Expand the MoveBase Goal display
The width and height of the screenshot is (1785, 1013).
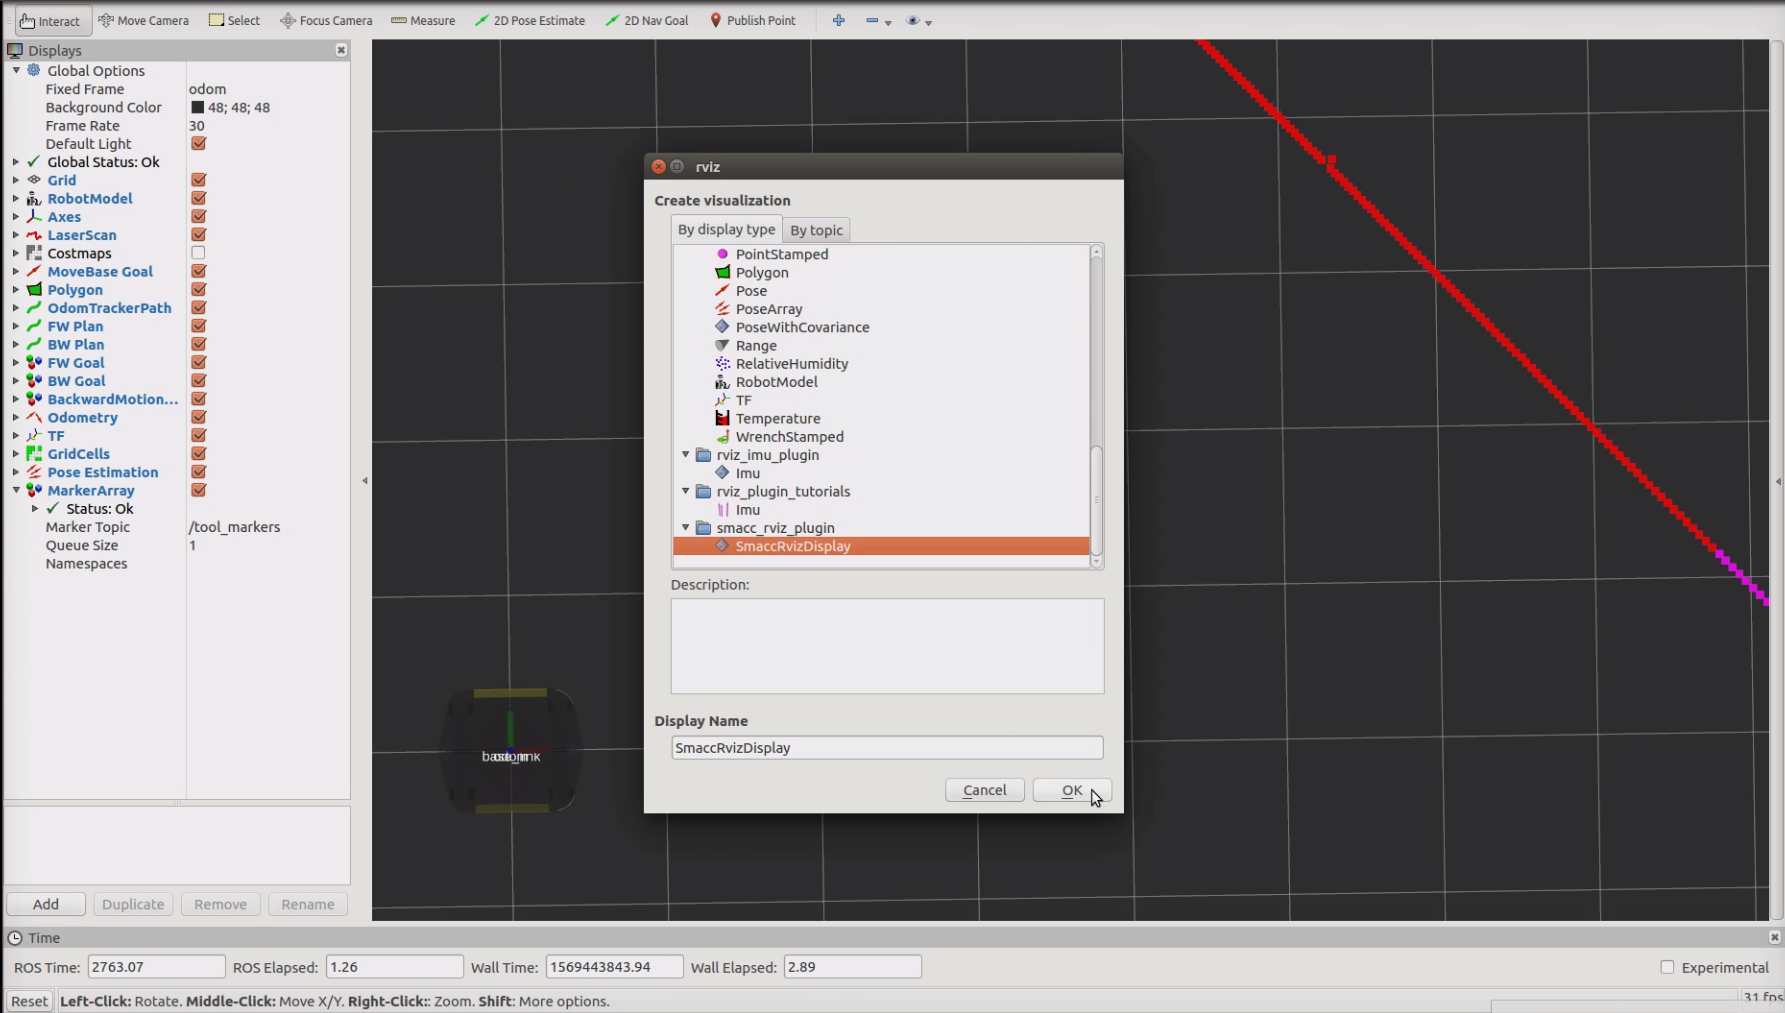coord(15,271)
